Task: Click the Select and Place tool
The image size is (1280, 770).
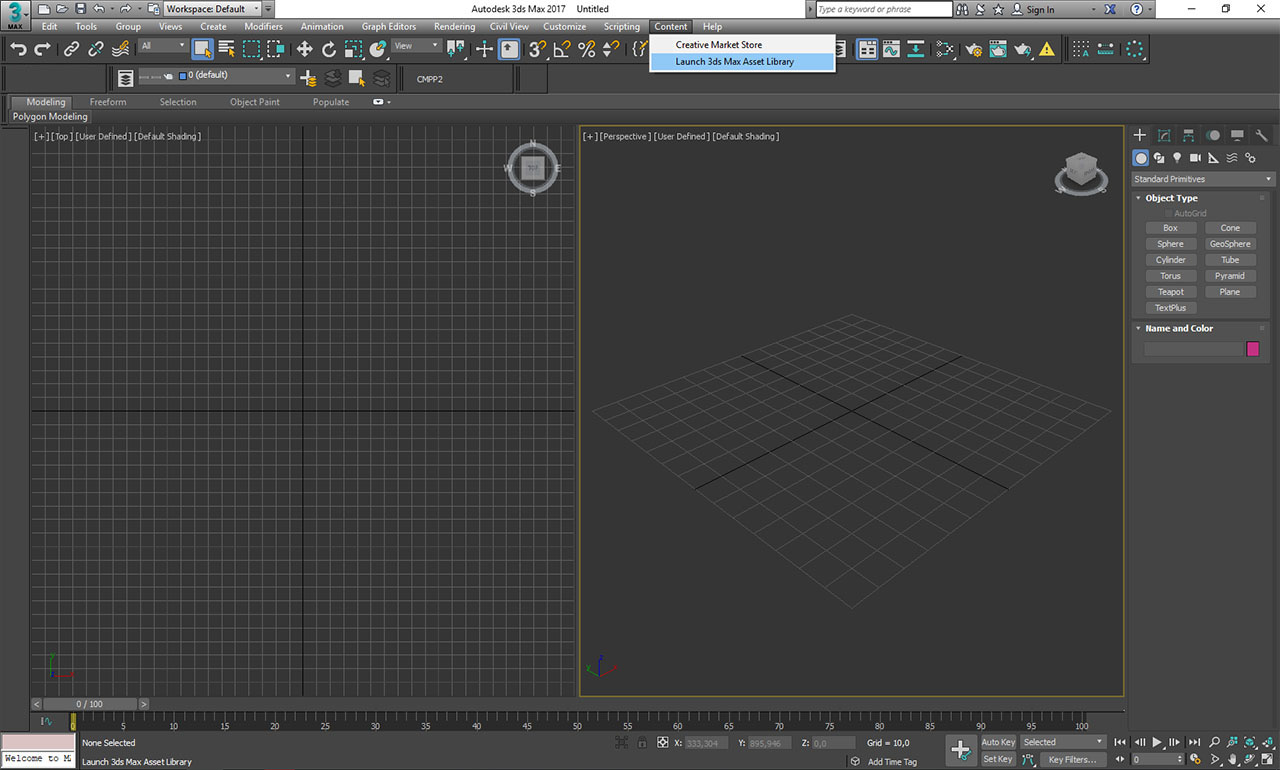Action: click(x=377, y=49)
